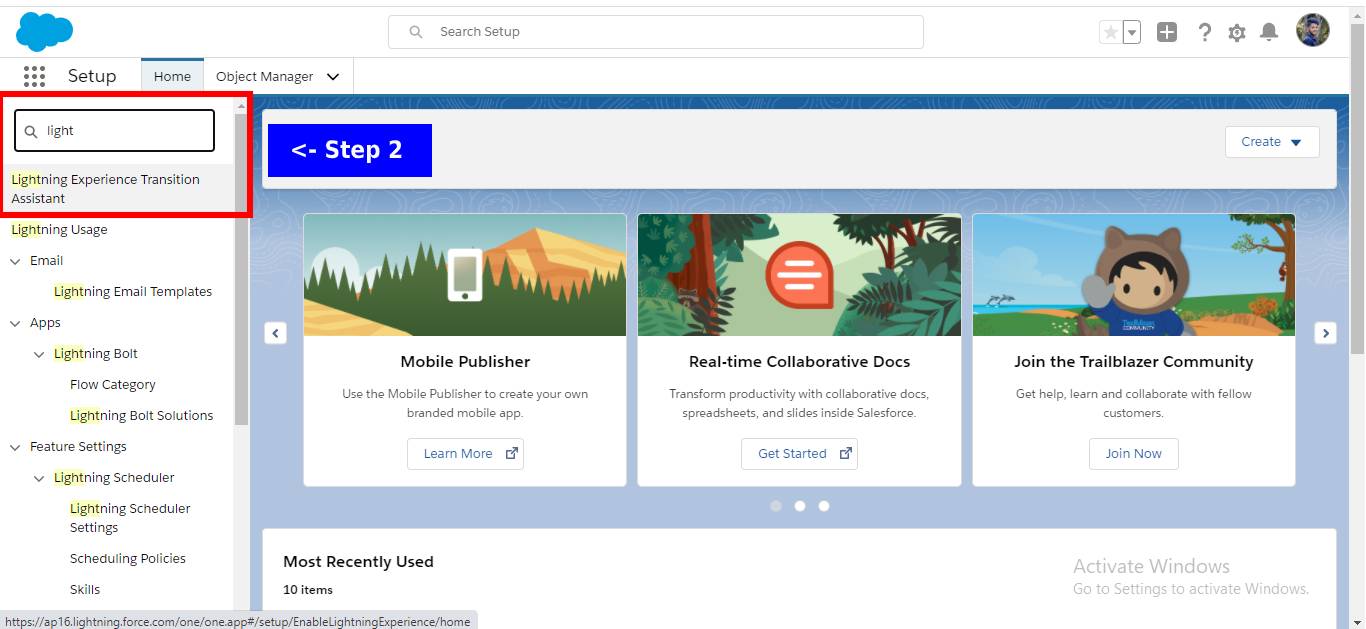This screenshot has height=629, width=1366.
Task: Select Lightning Experience Transition Assistant
Action: pos(105,188)
